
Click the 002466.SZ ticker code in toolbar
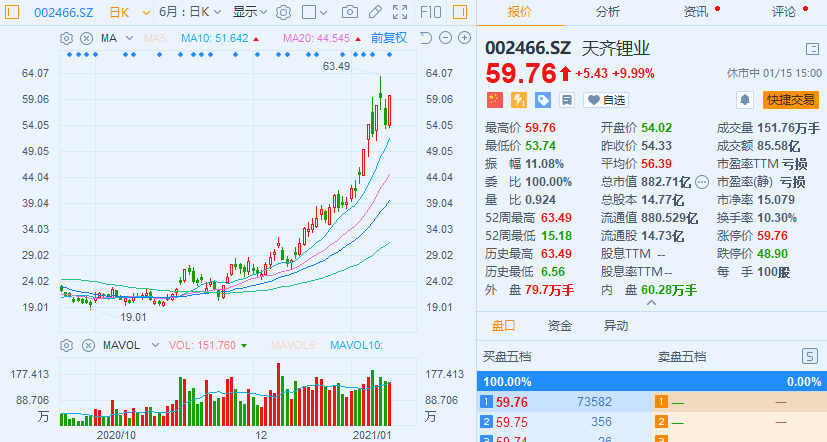tap(63, 12)
